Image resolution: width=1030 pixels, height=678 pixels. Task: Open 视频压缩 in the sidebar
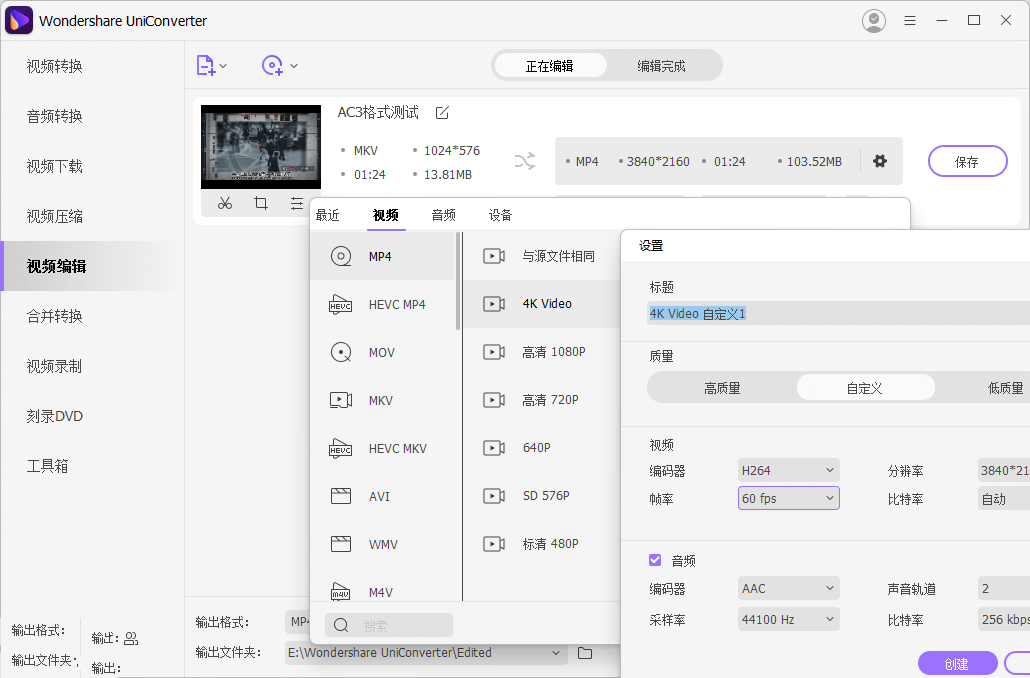coord(55,216)
